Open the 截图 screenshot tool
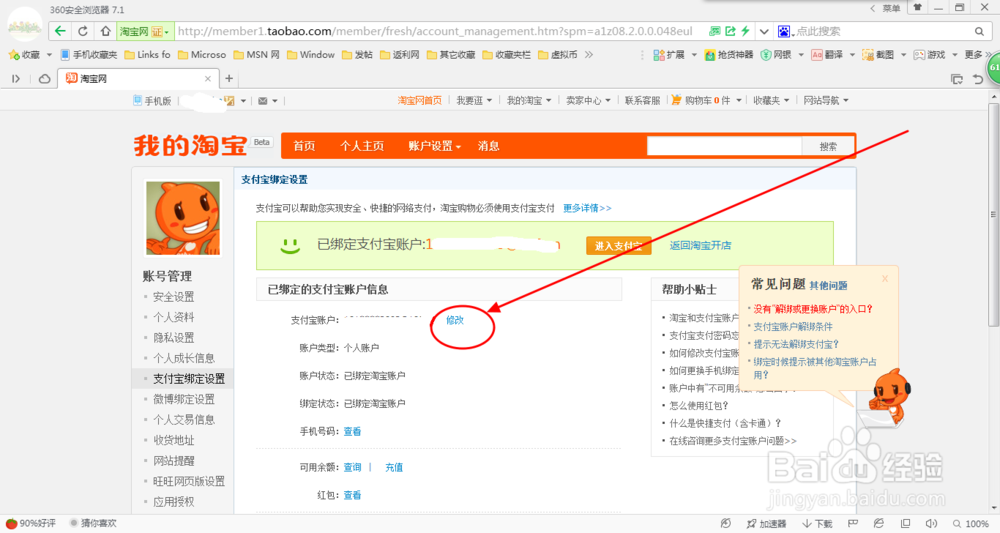This screenshot has width=1000, height=533. point(878,55)
